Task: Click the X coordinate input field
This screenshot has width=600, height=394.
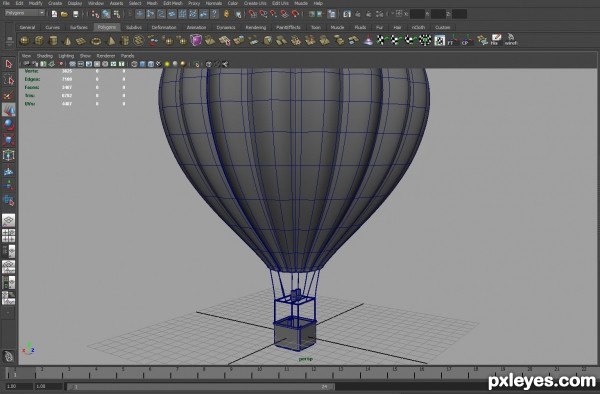Action: [417, 14]
